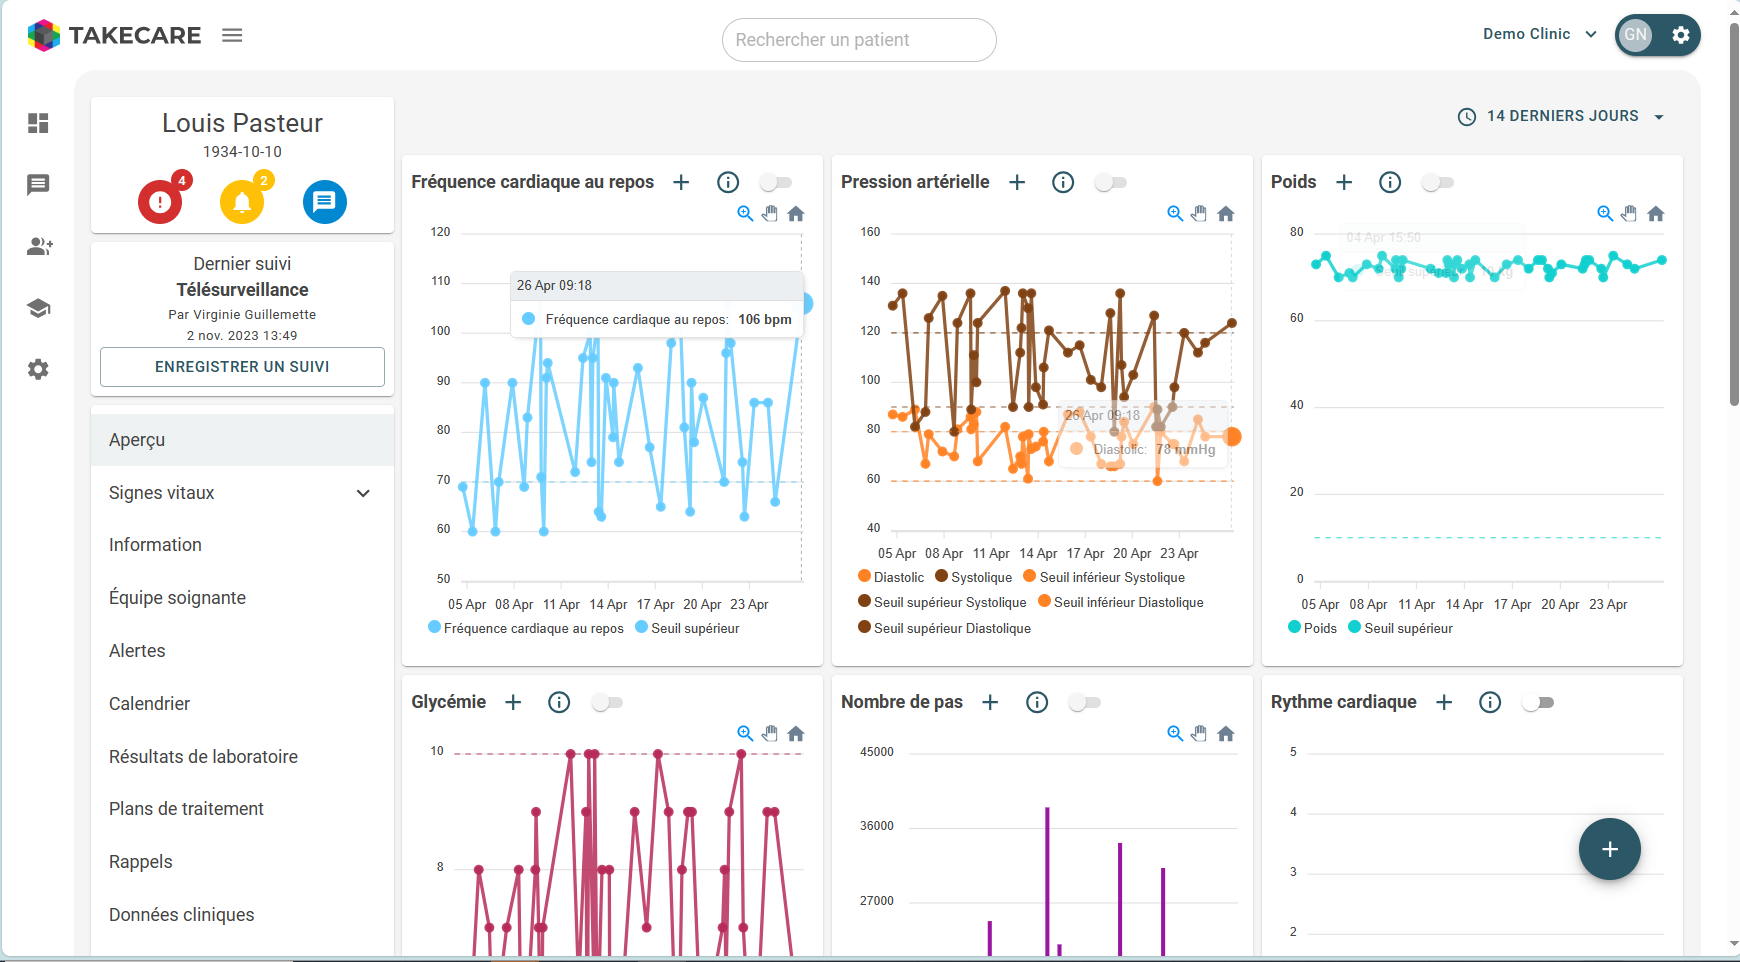
Task: Select Résultats de laboratoire in the side menu
Action: point(203,757)
